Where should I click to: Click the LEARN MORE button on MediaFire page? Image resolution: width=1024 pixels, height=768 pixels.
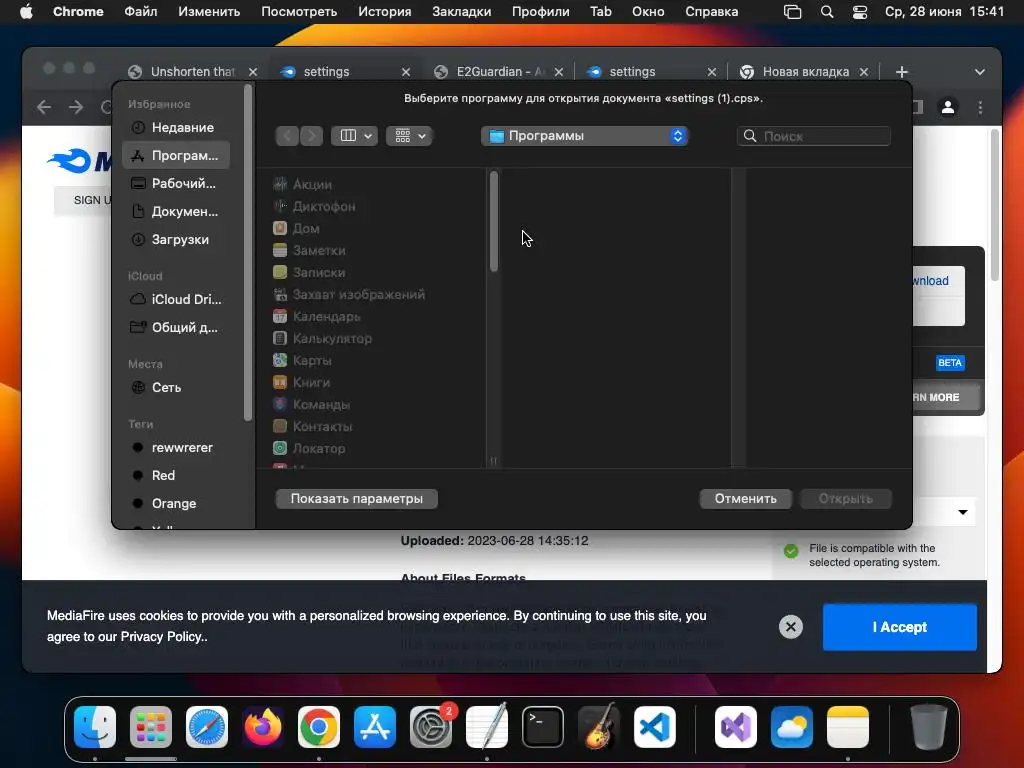(946, 398)
